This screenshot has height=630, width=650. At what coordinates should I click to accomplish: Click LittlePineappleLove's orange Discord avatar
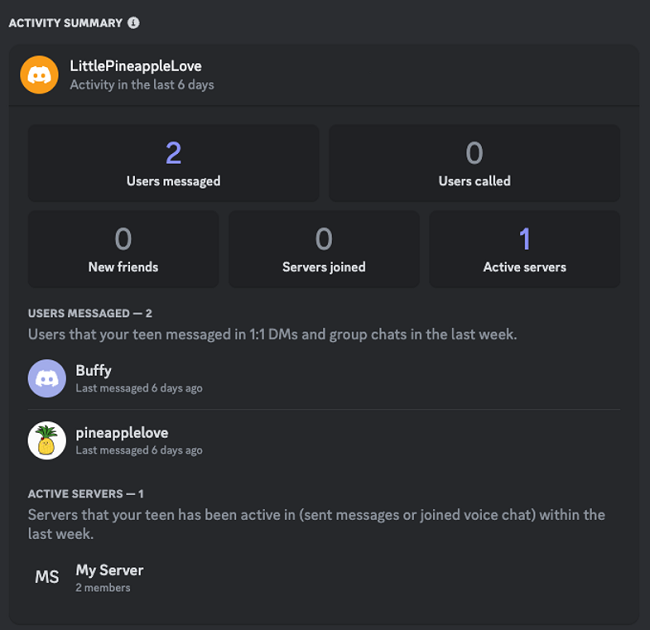[x=40, y=75]
